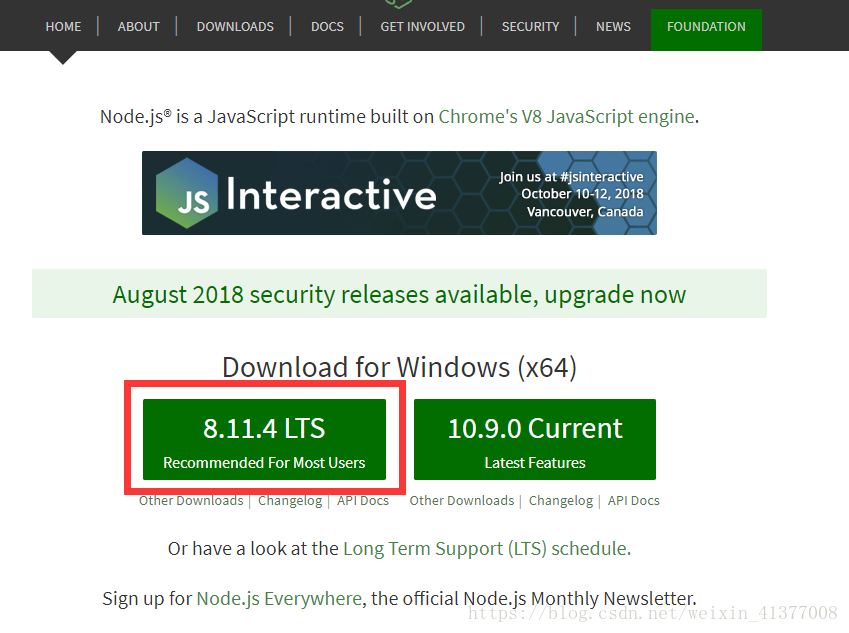View Changelog for the LTS release
849x633 pixels.
click(290, 501)
